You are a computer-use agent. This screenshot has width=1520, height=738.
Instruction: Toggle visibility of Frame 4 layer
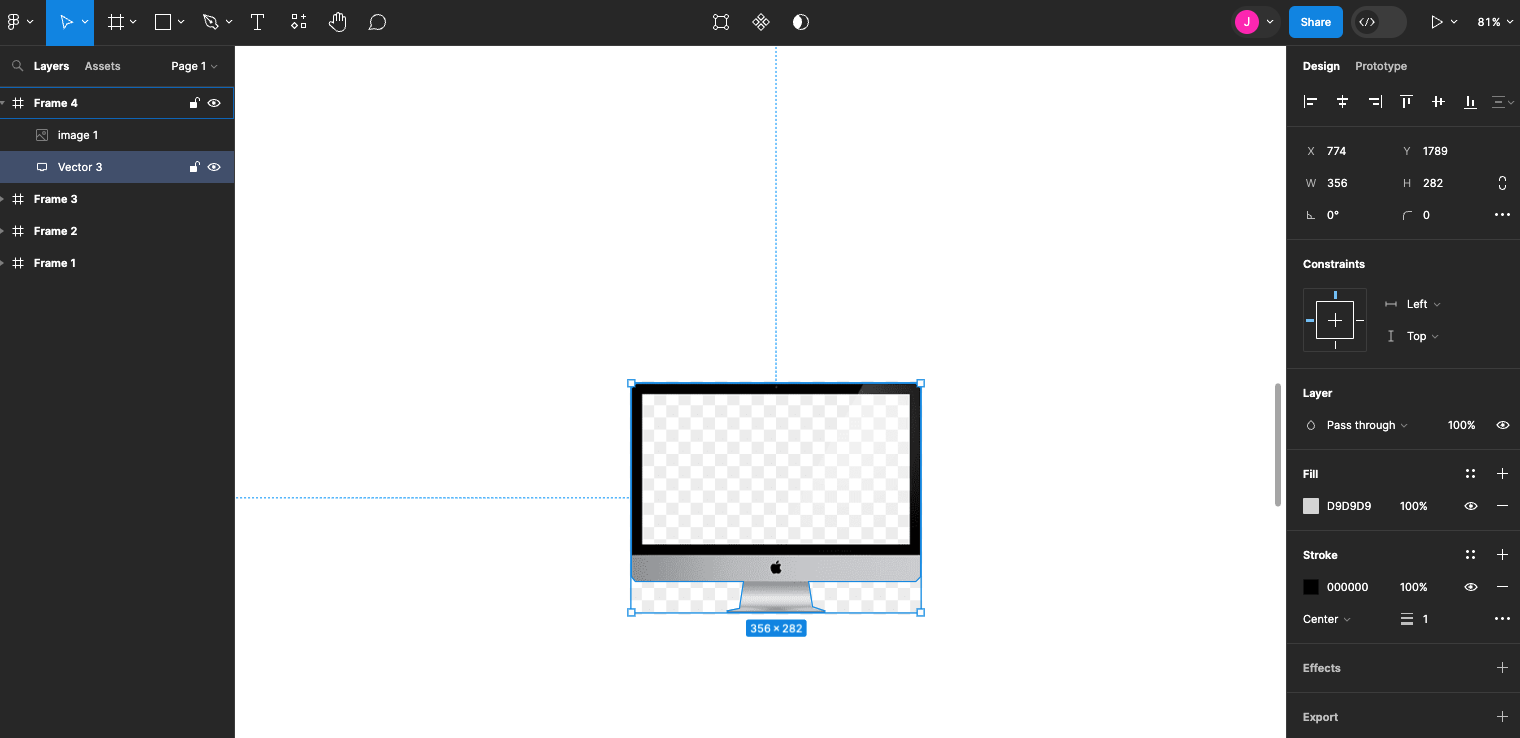click(x=214, y=103)
